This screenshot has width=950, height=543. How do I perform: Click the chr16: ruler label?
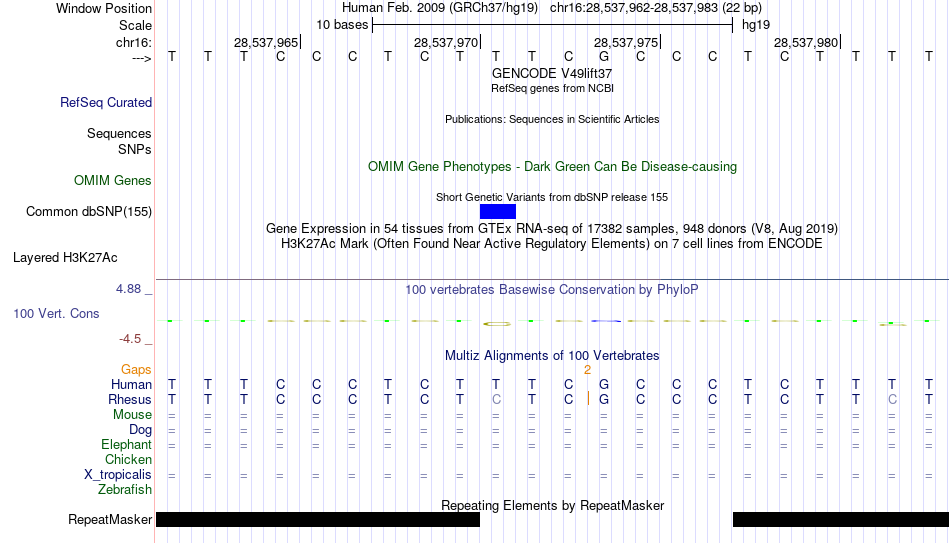[x=134, y=42]
